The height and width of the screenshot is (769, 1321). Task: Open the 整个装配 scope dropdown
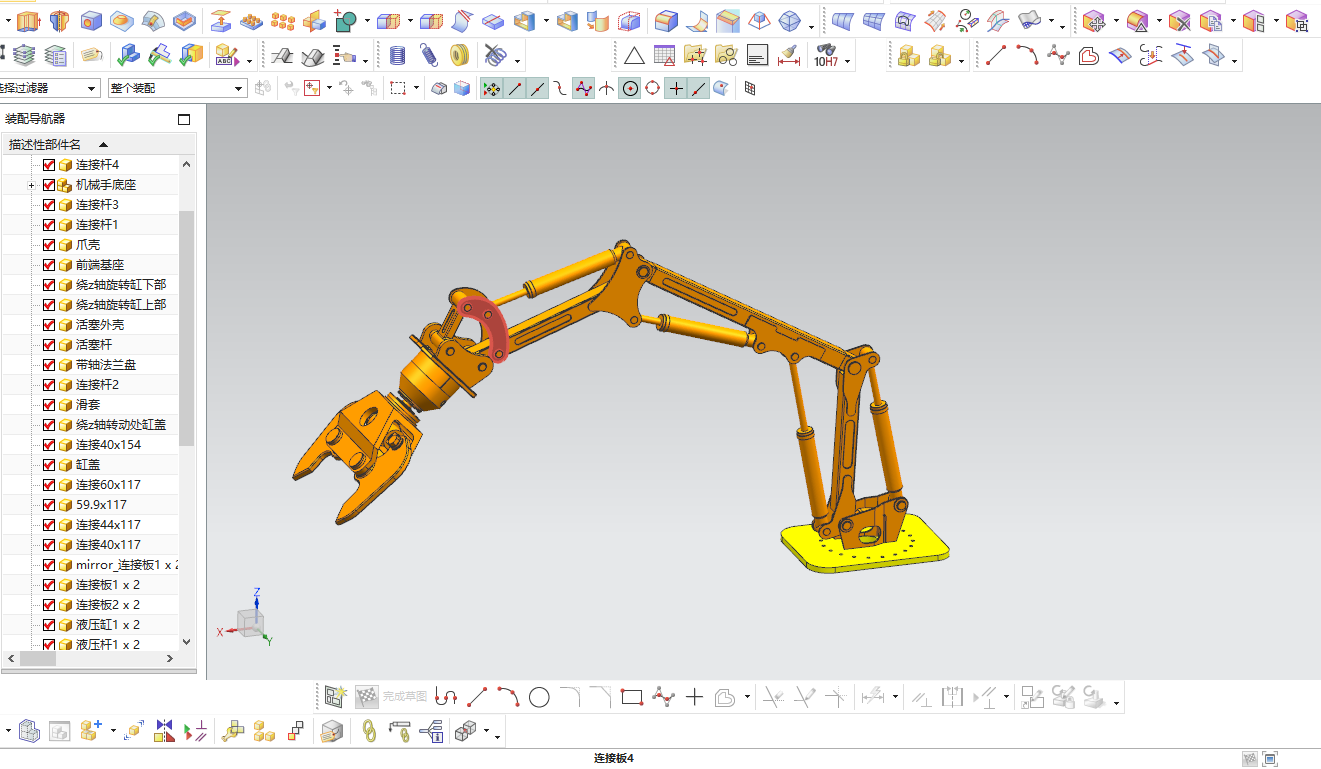(x=177, y=89)
